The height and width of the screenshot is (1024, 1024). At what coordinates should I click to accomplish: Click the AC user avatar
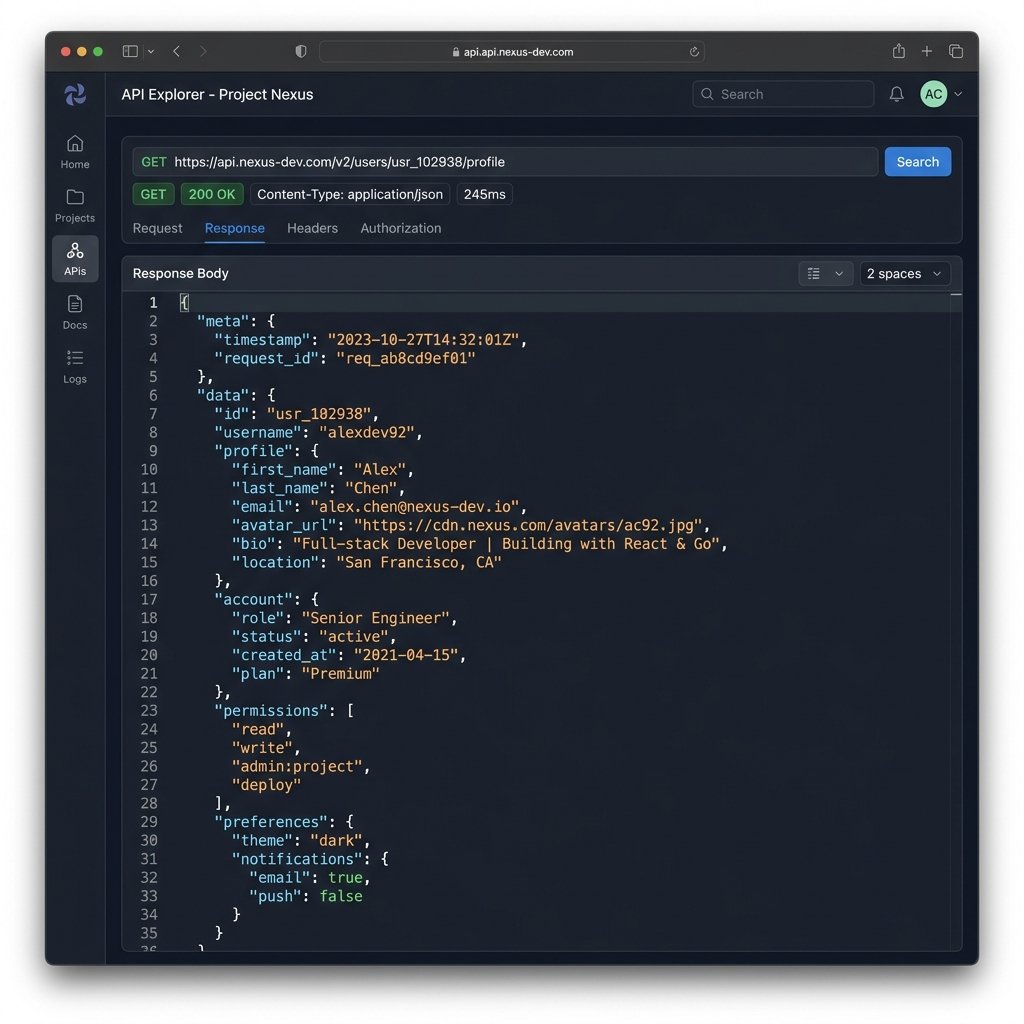coord(933,94)
